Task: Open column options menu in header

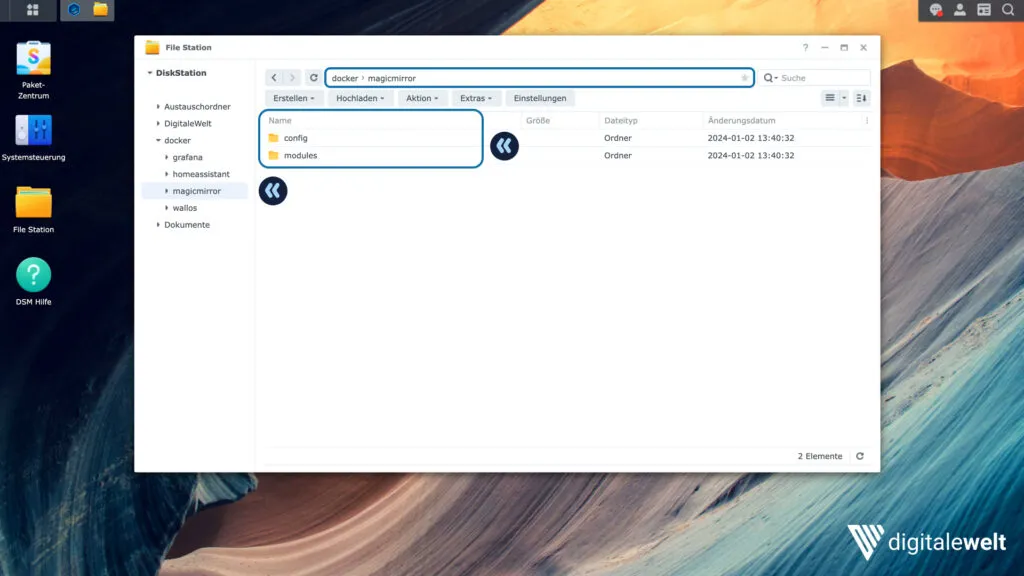Action: pyautogui.click(x=867, y=120)
